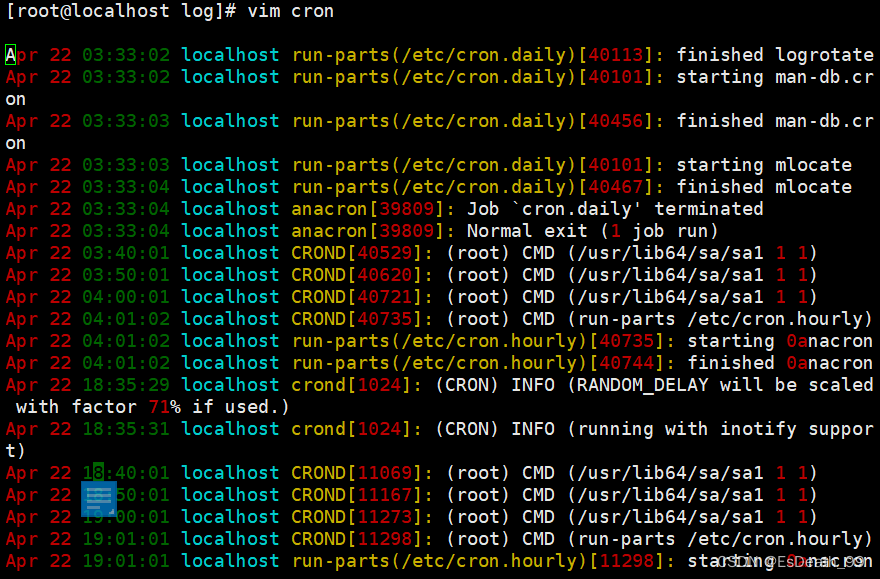Click 'finished 0anacron' message text
The width and height of the screenshot is (880, 579).
pyautogui.click(x=780, y=363)
